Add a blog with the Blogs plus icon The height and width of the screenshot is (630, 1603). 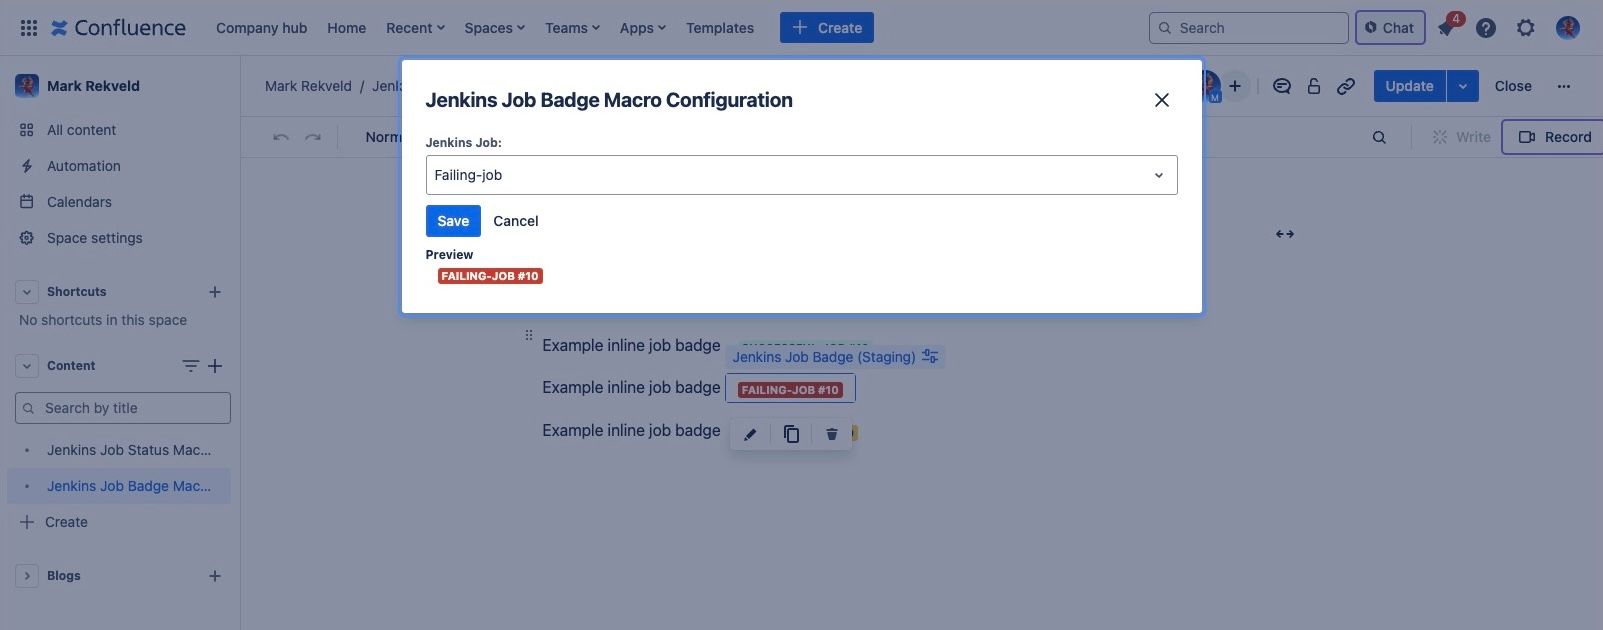pyautogui.click(x=214, y=576)
